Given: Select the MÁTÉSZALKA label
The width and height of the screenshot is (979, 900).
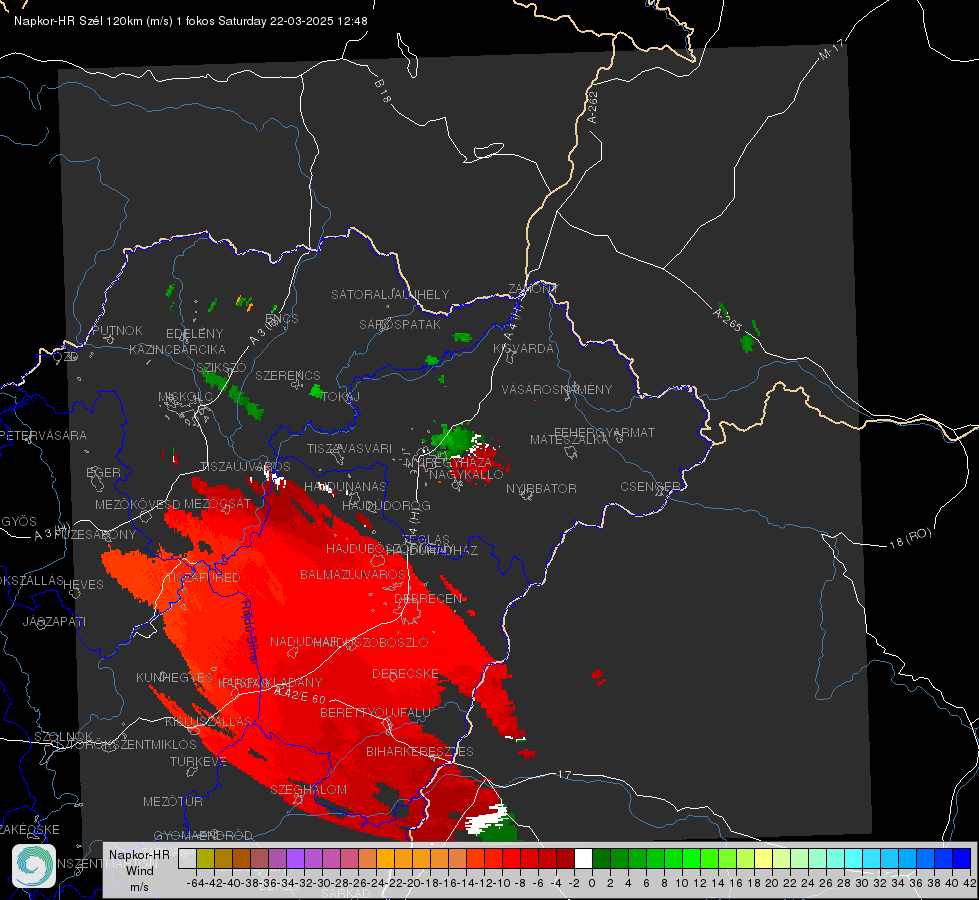Looking at the screenshot, I should [569, 440].
